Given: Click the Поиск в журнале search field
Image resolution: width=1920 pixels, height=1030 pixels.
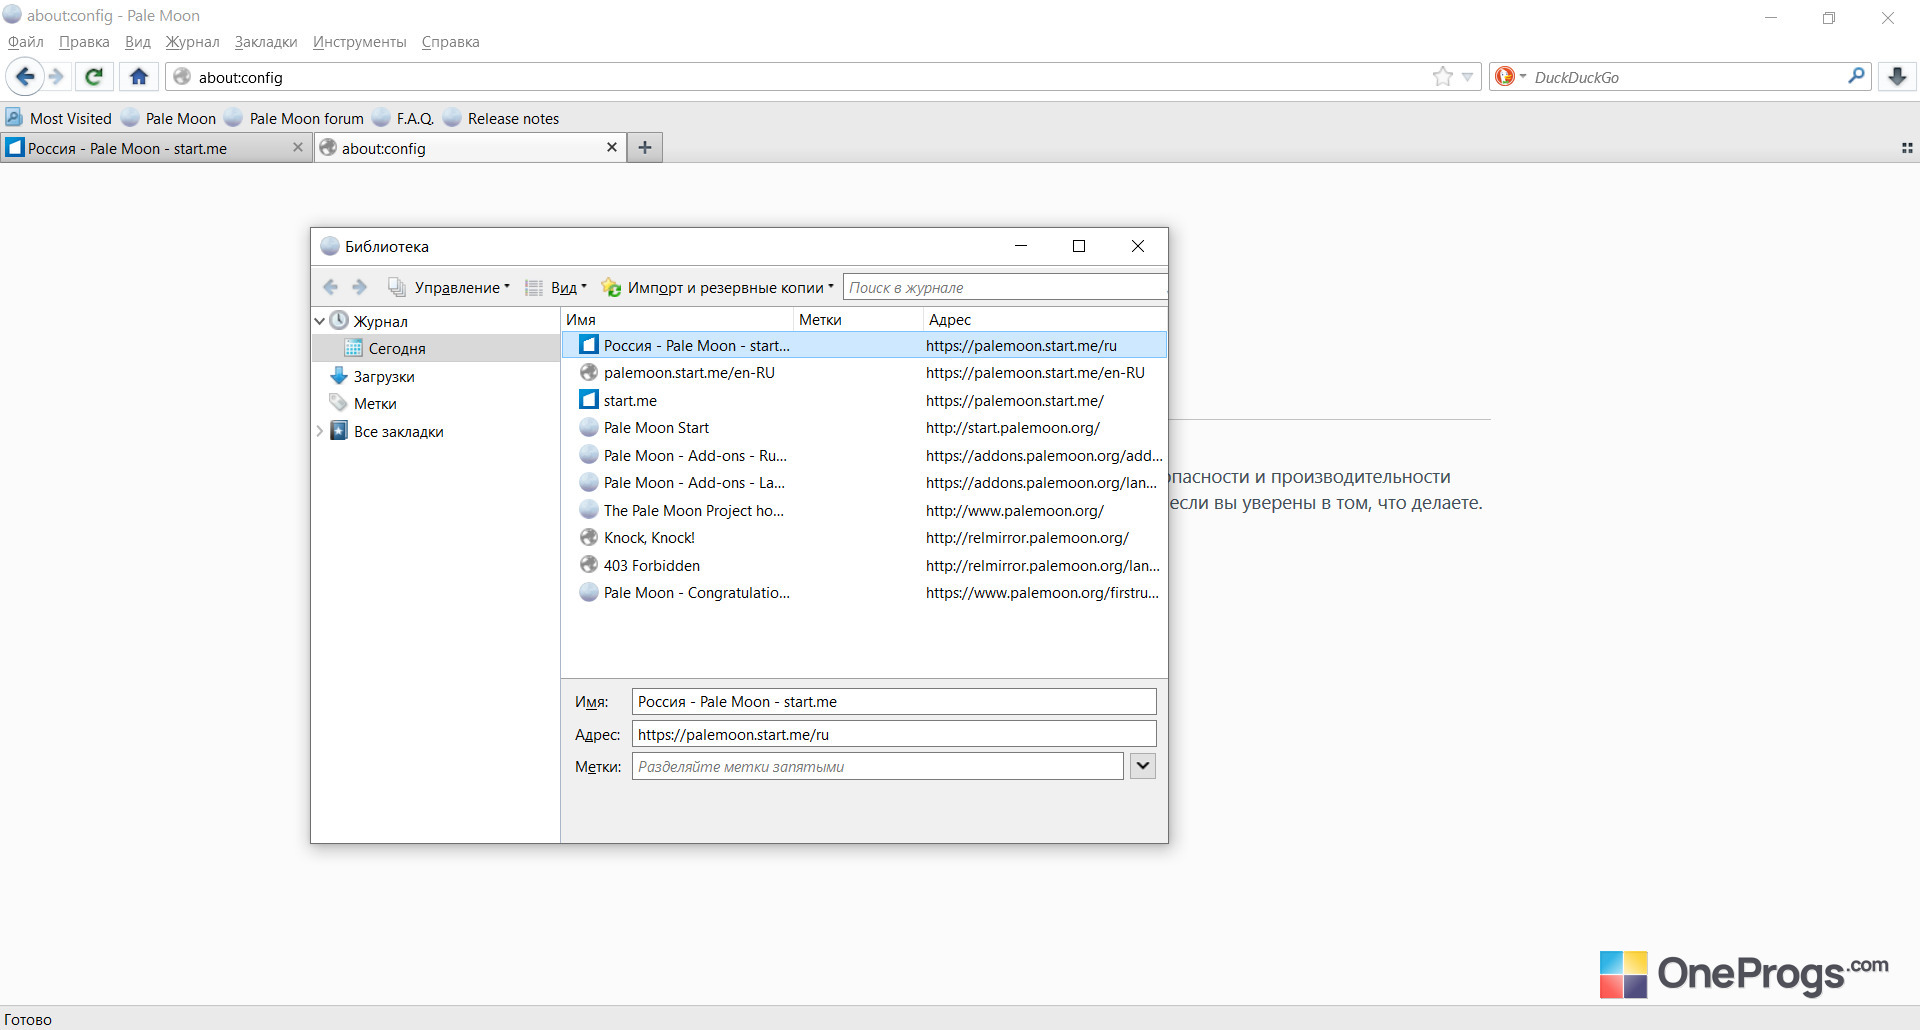Looking at the screenshot, I should click(x=1005, y=287).
